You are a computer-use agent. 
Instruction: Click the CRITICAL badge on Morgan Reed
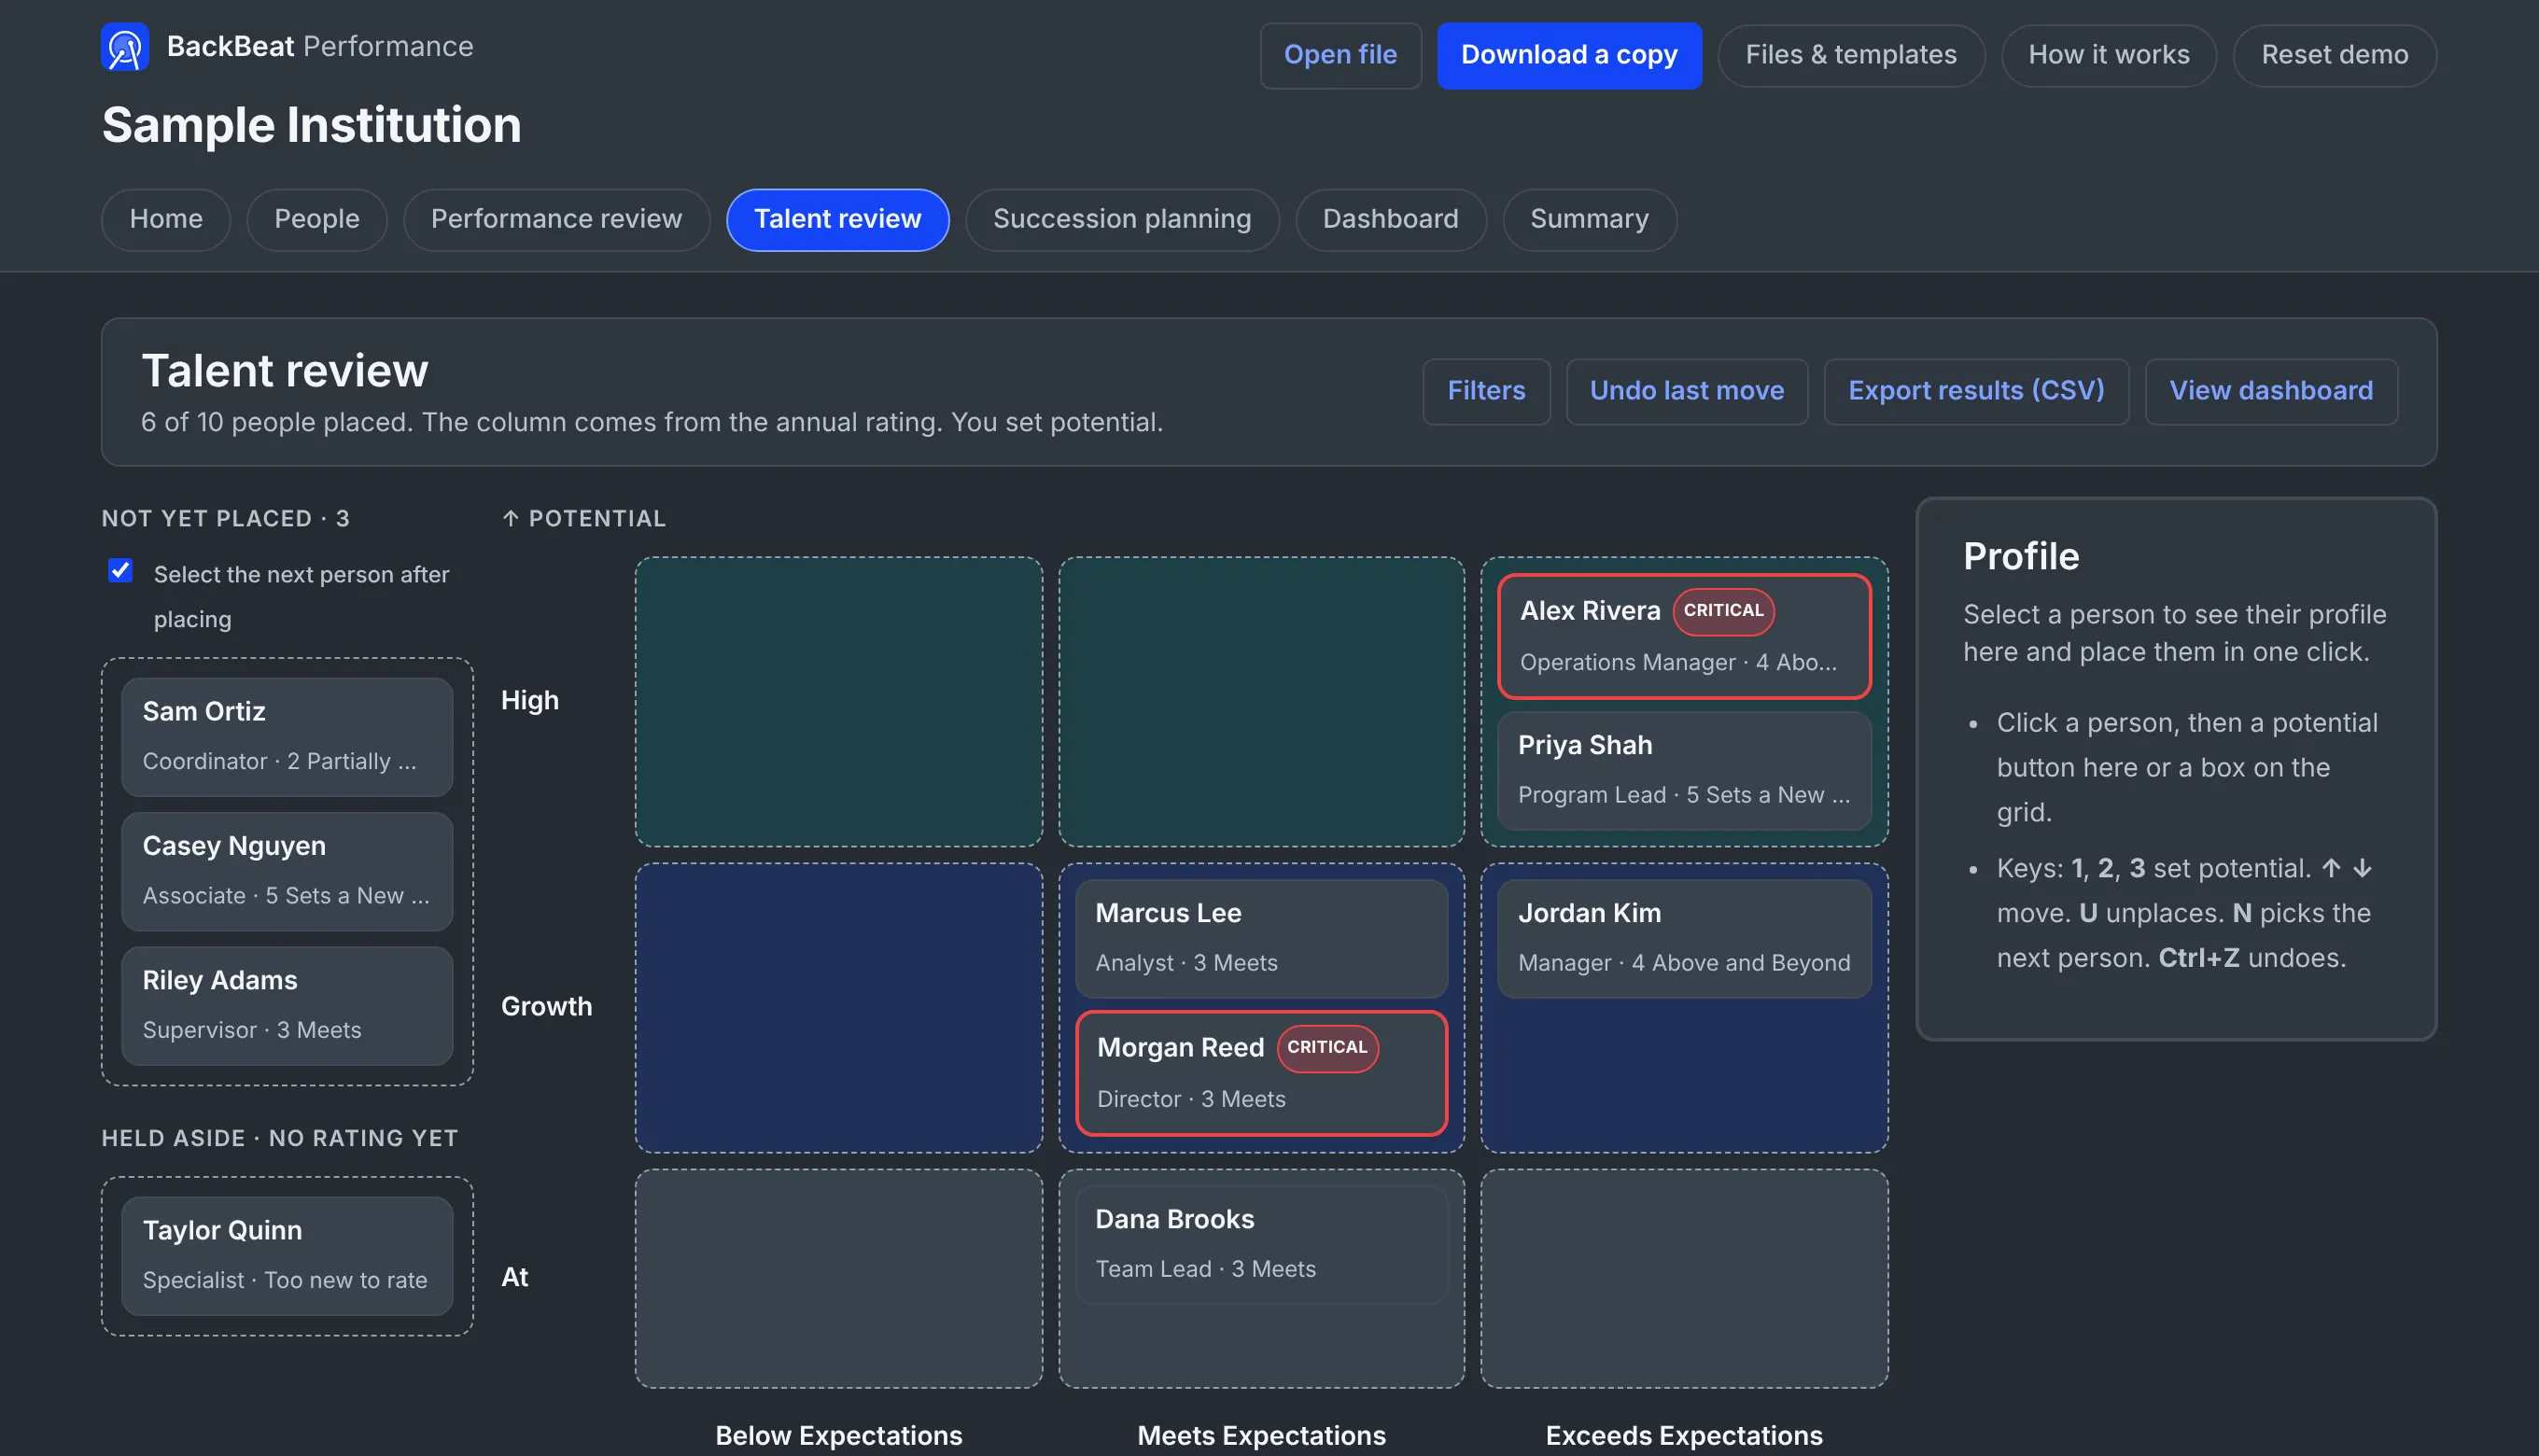tap(1327, 1048)
